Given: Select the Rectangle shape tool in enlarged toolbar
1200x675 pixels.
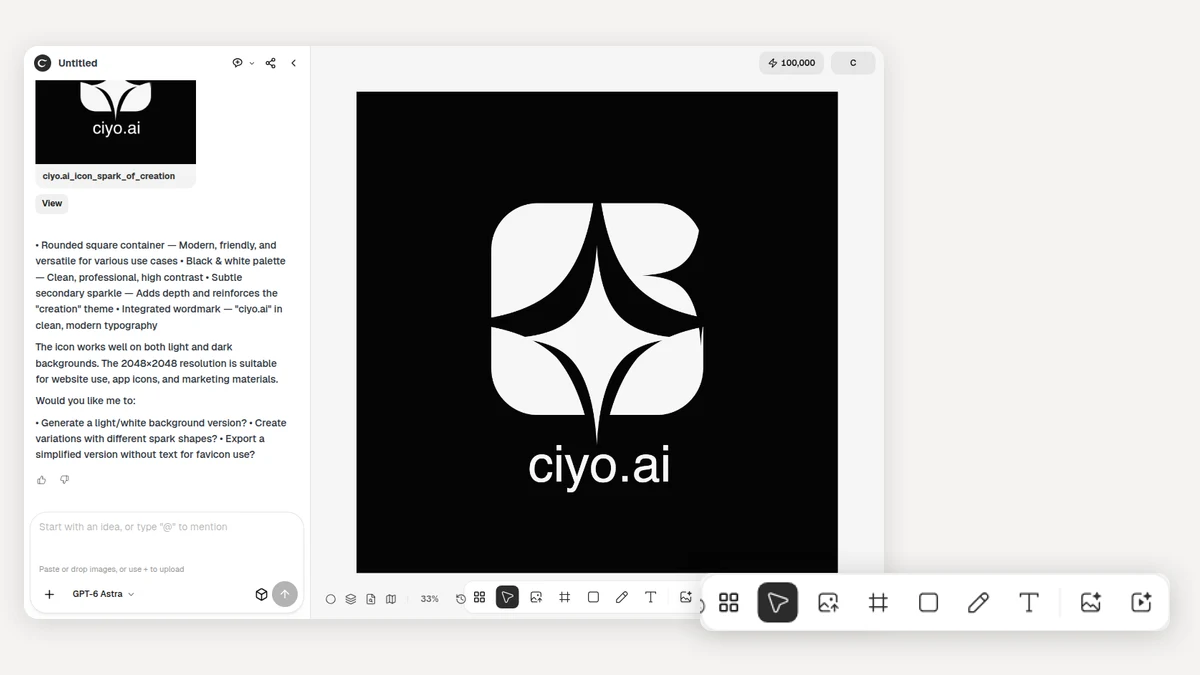Looking at the screenshot, I should pos(928,602).
